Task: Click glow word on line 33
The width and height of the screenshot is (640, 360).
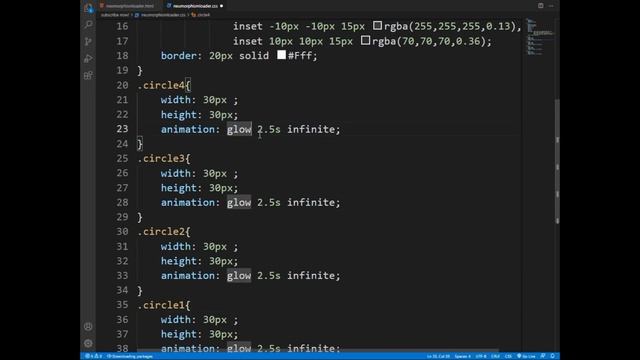Action: click(x=239, y=276)
